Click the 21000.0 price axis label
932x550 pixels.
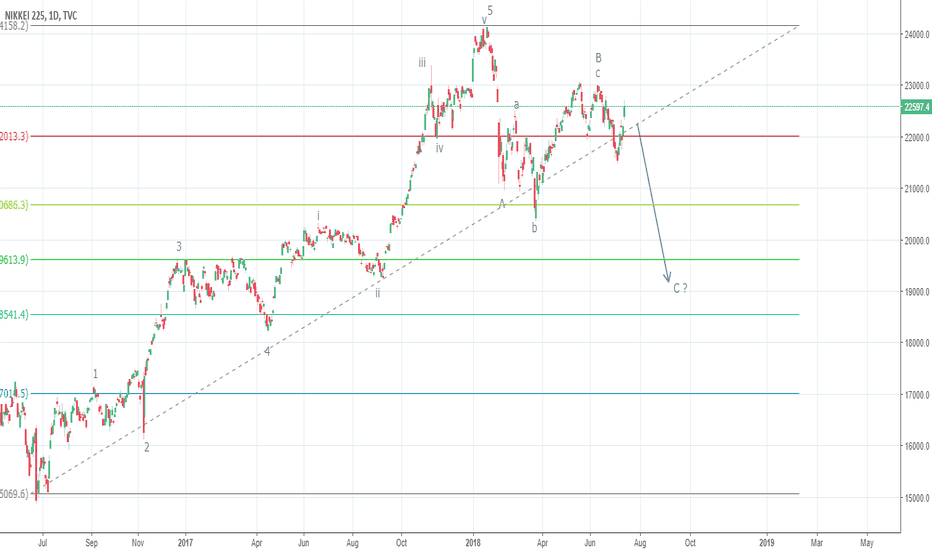(x=917, y=189)
